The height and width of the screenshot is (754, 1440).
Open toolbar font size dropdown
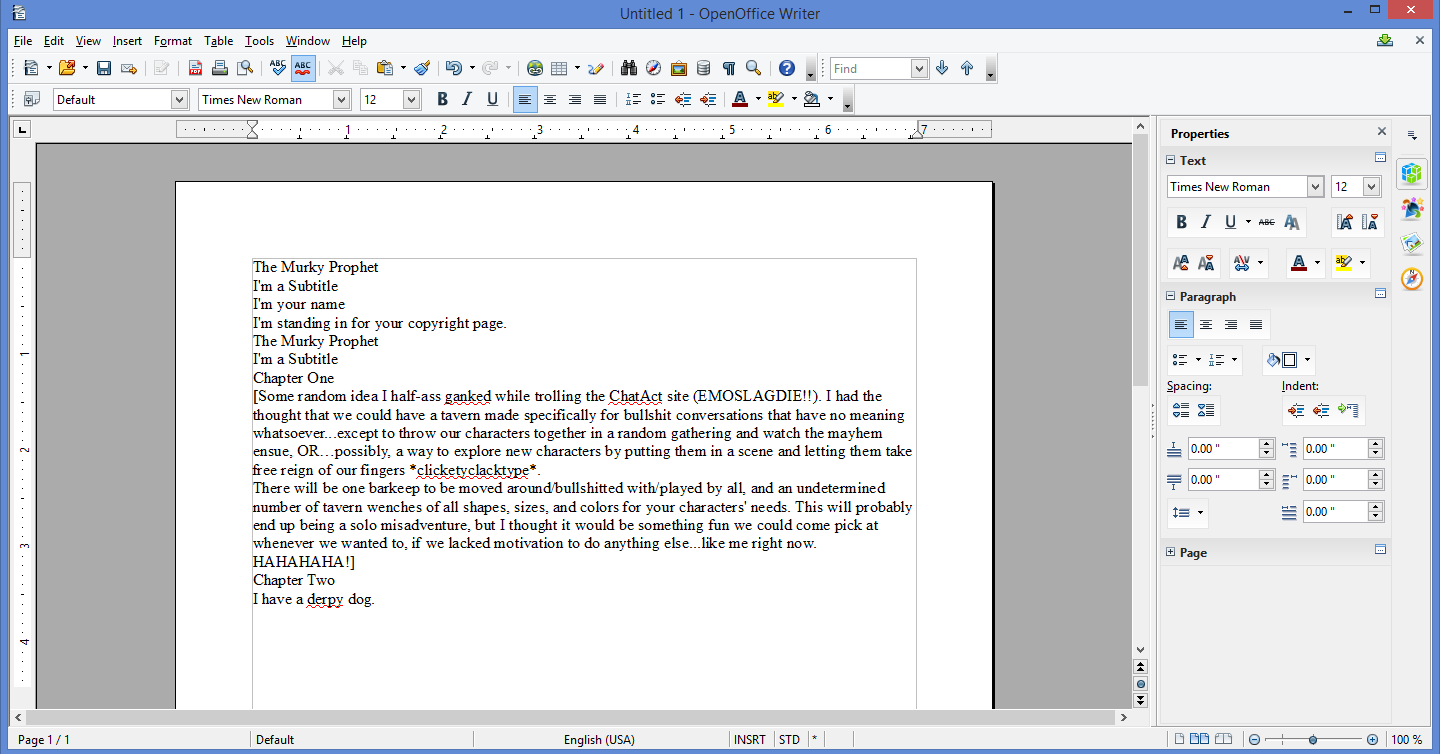coord(412,99)
